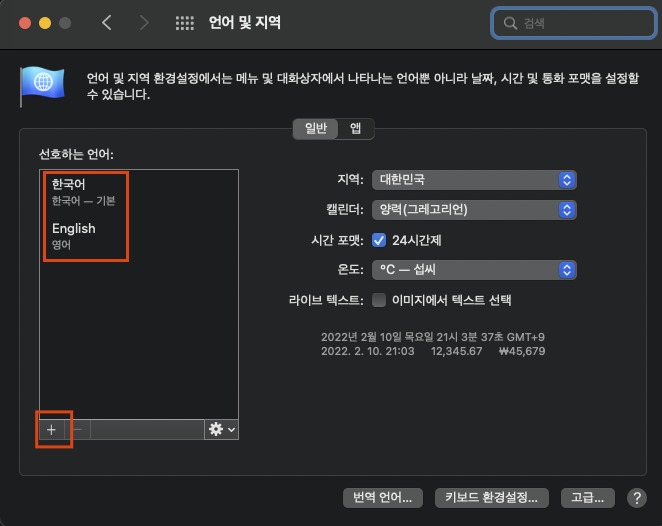
Task: Click the 시간 포맷: label
Action: pos(337,240)
